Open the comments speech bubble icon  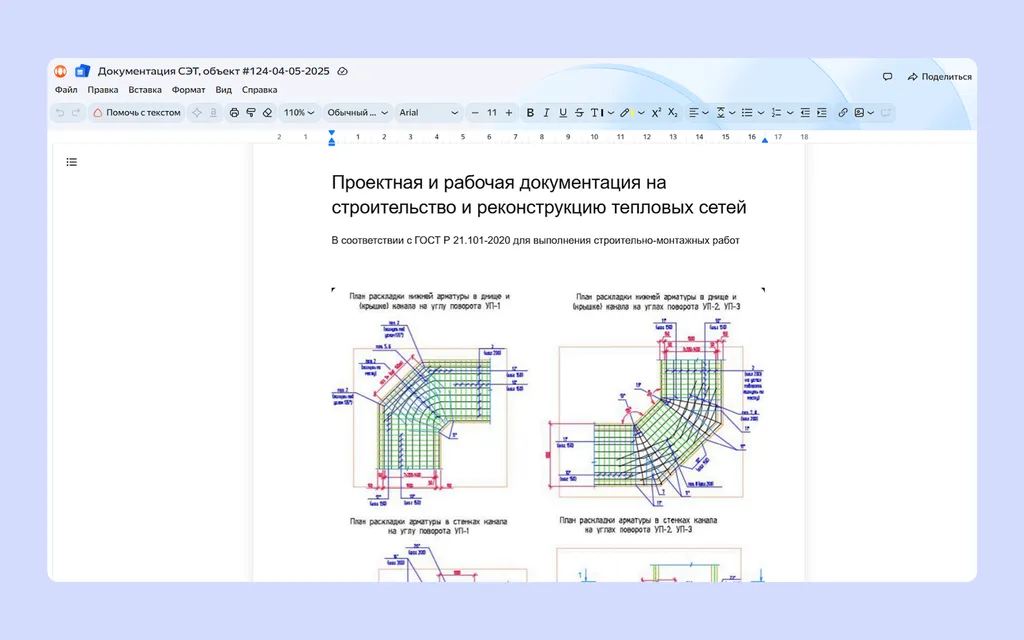(887, 76)
